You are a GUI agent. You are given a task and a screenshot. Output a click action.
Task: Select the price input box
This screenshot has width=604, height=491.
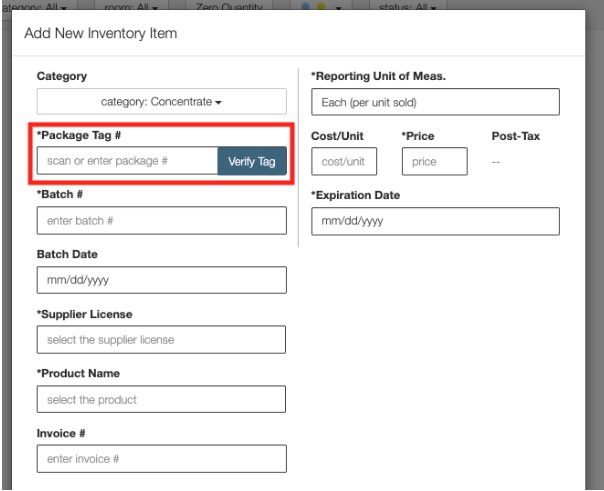434,162
